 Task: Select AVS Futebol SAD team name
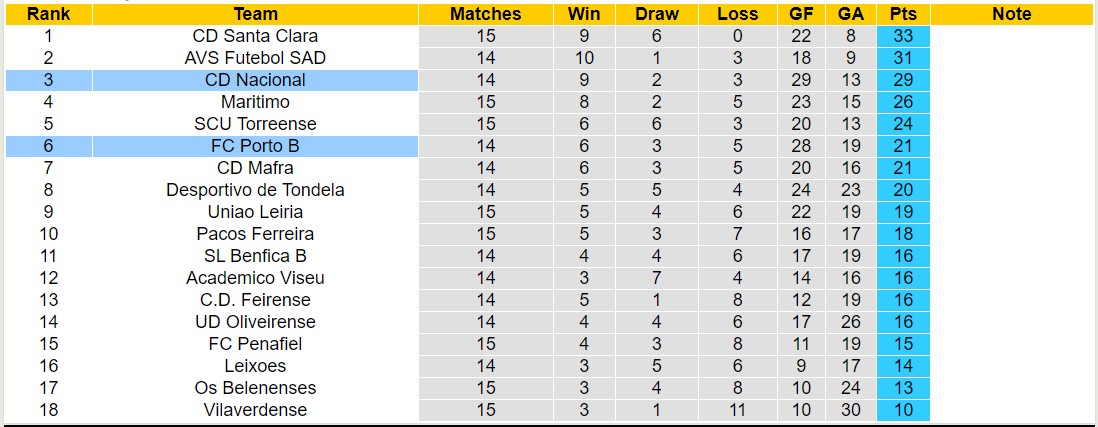click(x=255, y=58)
